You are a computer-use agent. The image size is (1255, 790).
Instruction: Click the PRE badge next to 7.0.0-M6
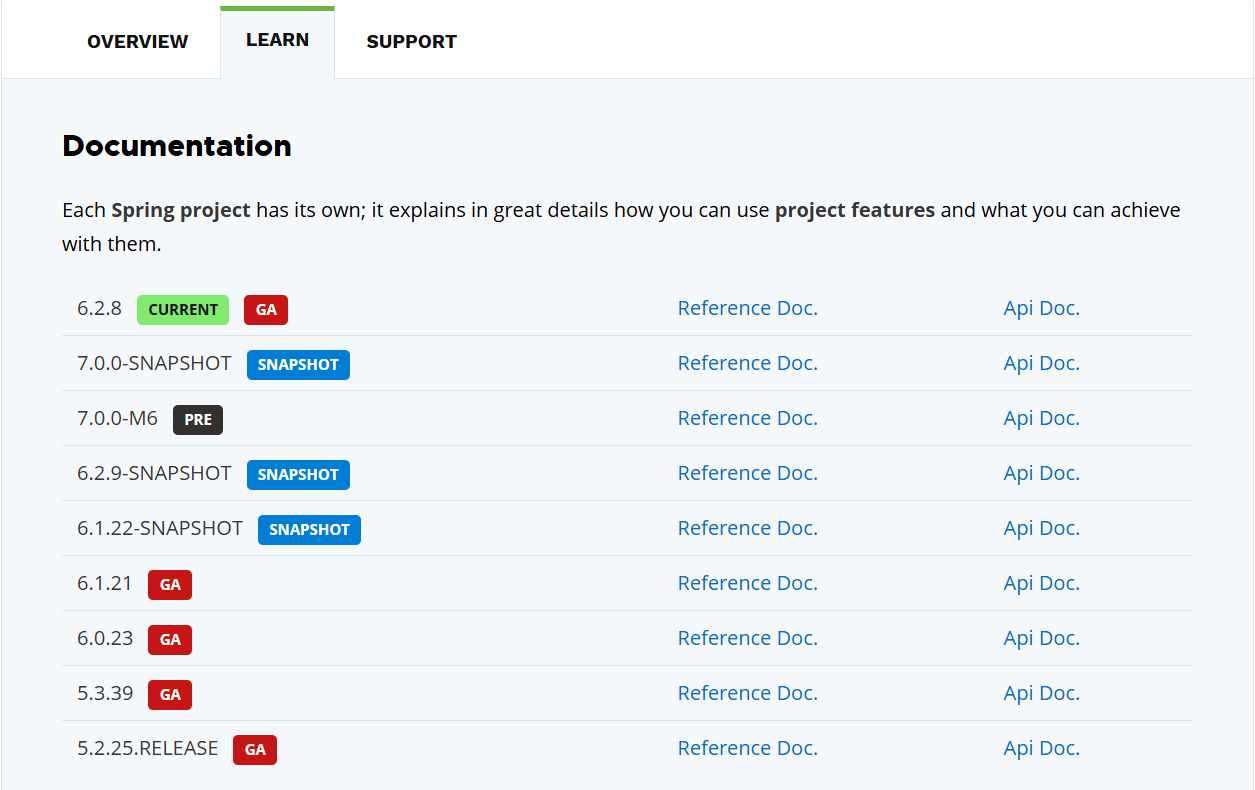pyautogui.click(x=198, y=420)
